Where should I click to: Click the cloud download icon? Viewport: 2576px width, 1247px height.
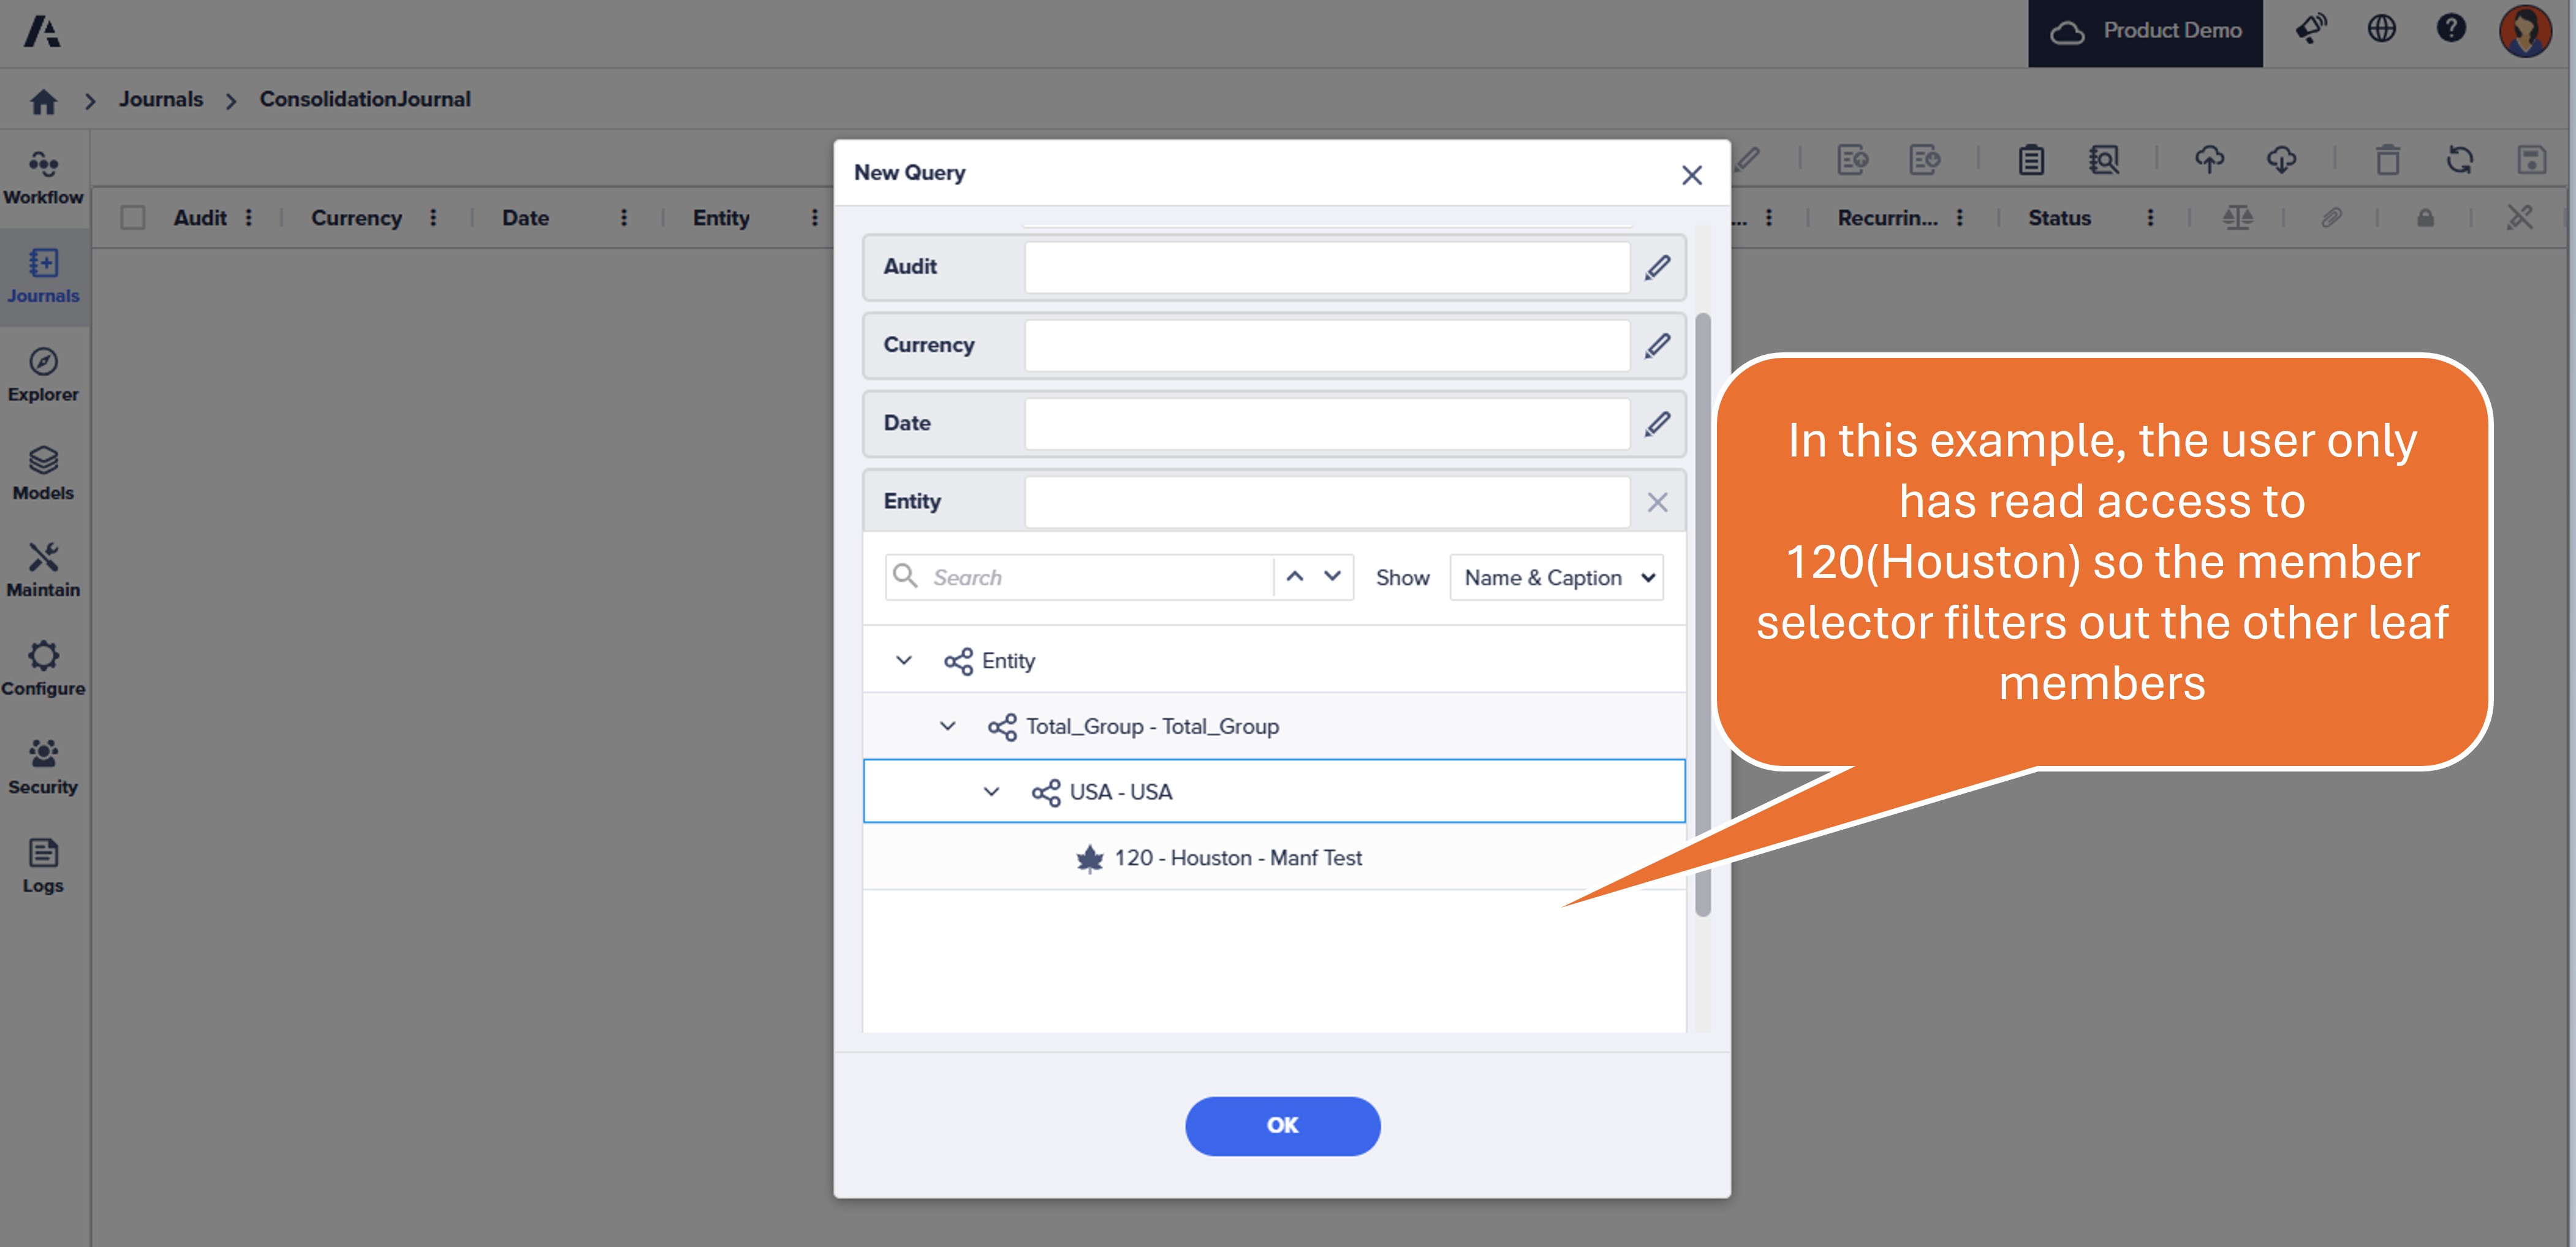click(x=2282, y=160)
